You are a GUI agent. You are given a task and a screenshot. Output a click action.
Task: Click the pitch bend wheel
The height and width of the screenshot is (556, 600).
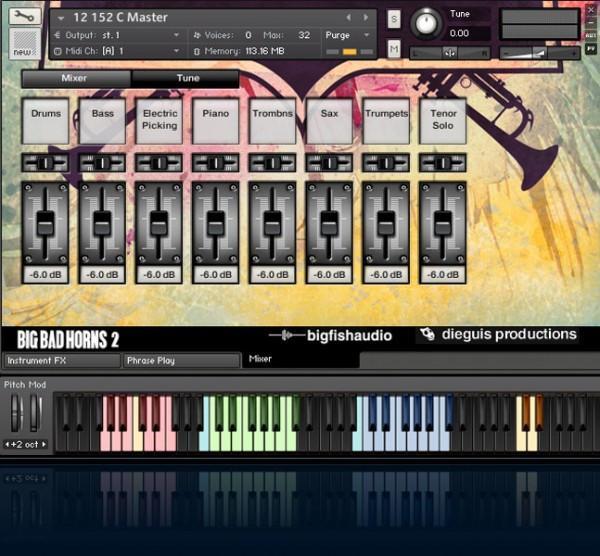(16, 414)
